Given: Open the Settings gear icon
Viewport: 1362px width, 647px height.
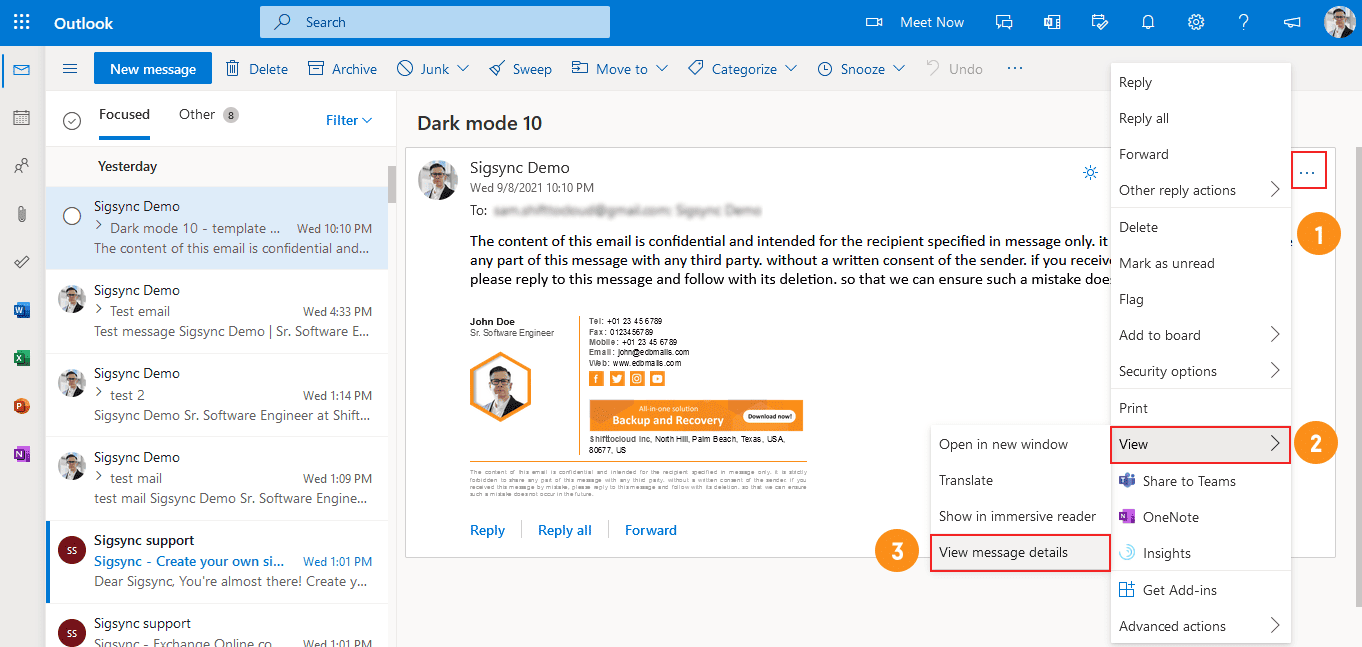Looking at the screenshot, I should [1196, 22].
